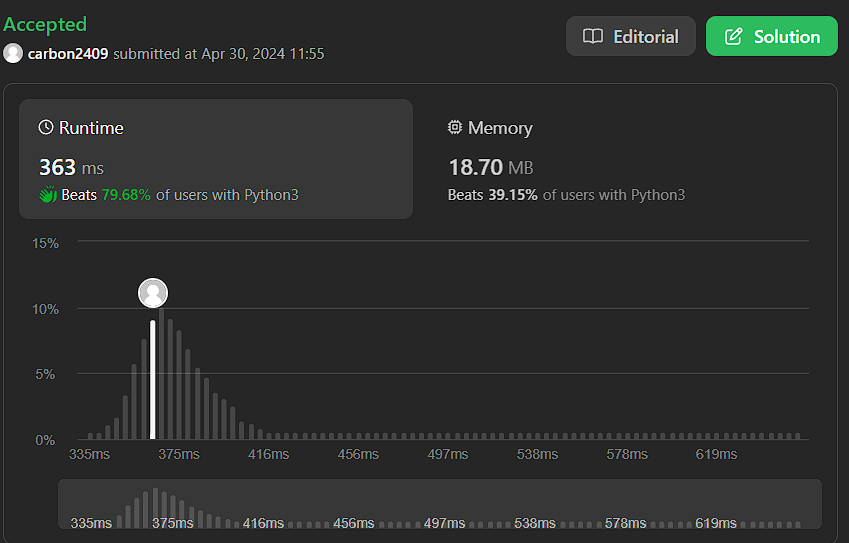Click the avatar marker above the highlighted chart bar

point(153,293)
